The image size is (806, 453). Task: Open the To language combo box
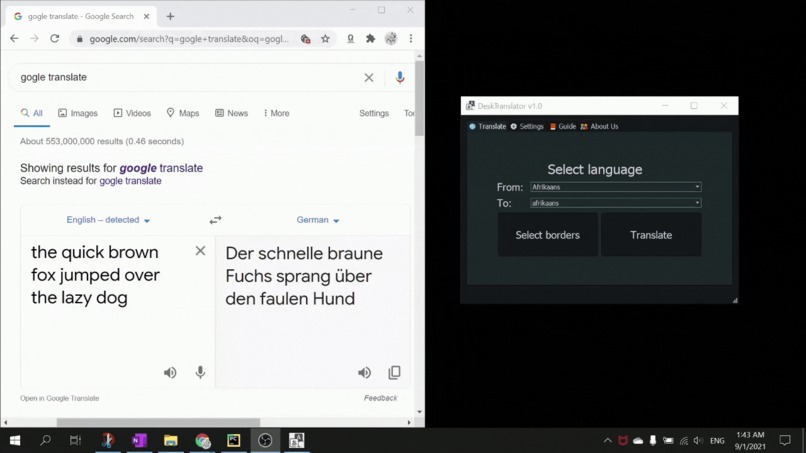click(616, 203)
